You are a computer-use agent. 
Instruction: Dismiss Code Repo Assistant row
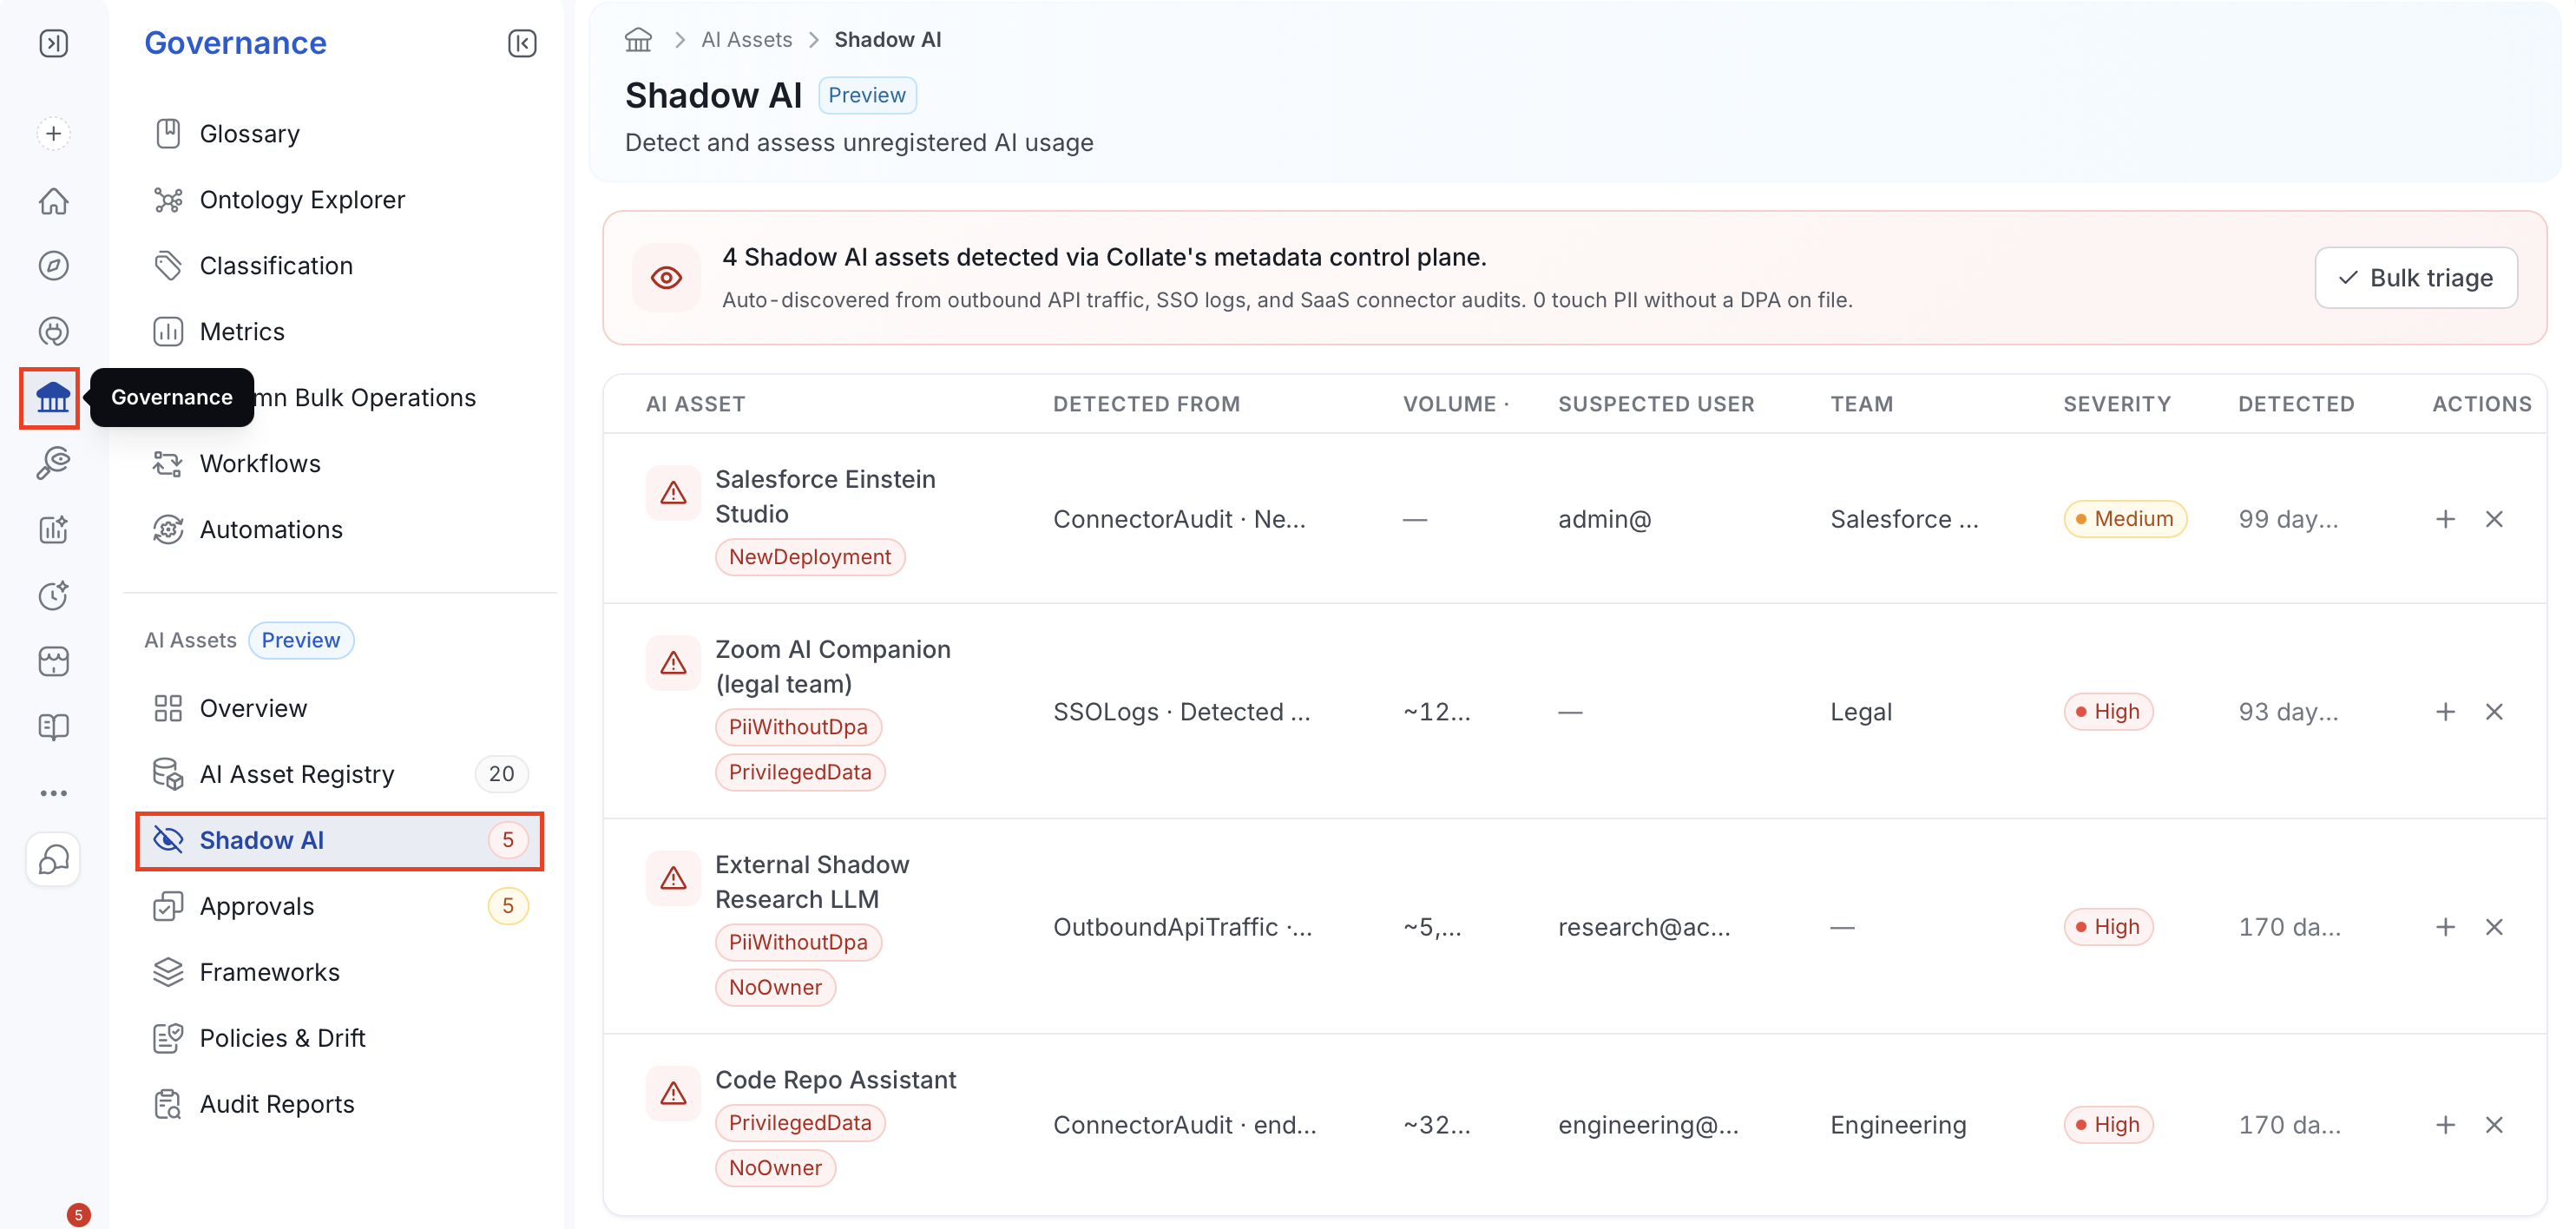2494,1125
